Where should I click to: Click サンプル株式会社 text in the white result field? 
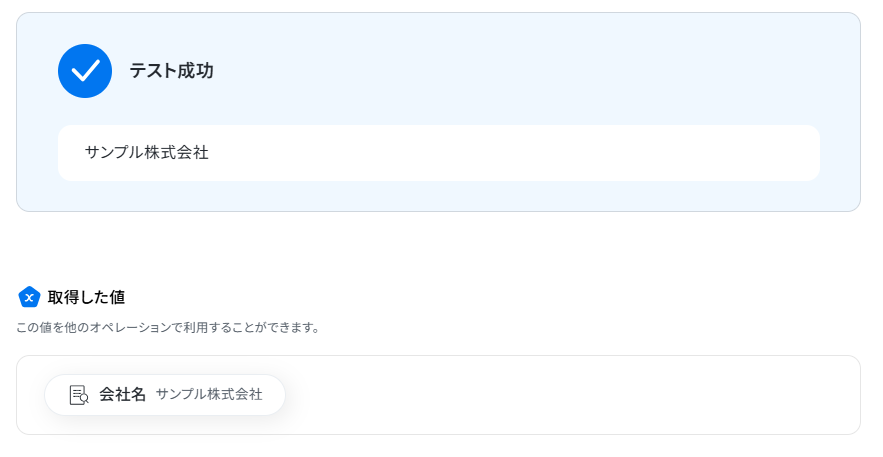tap(146, 153)
